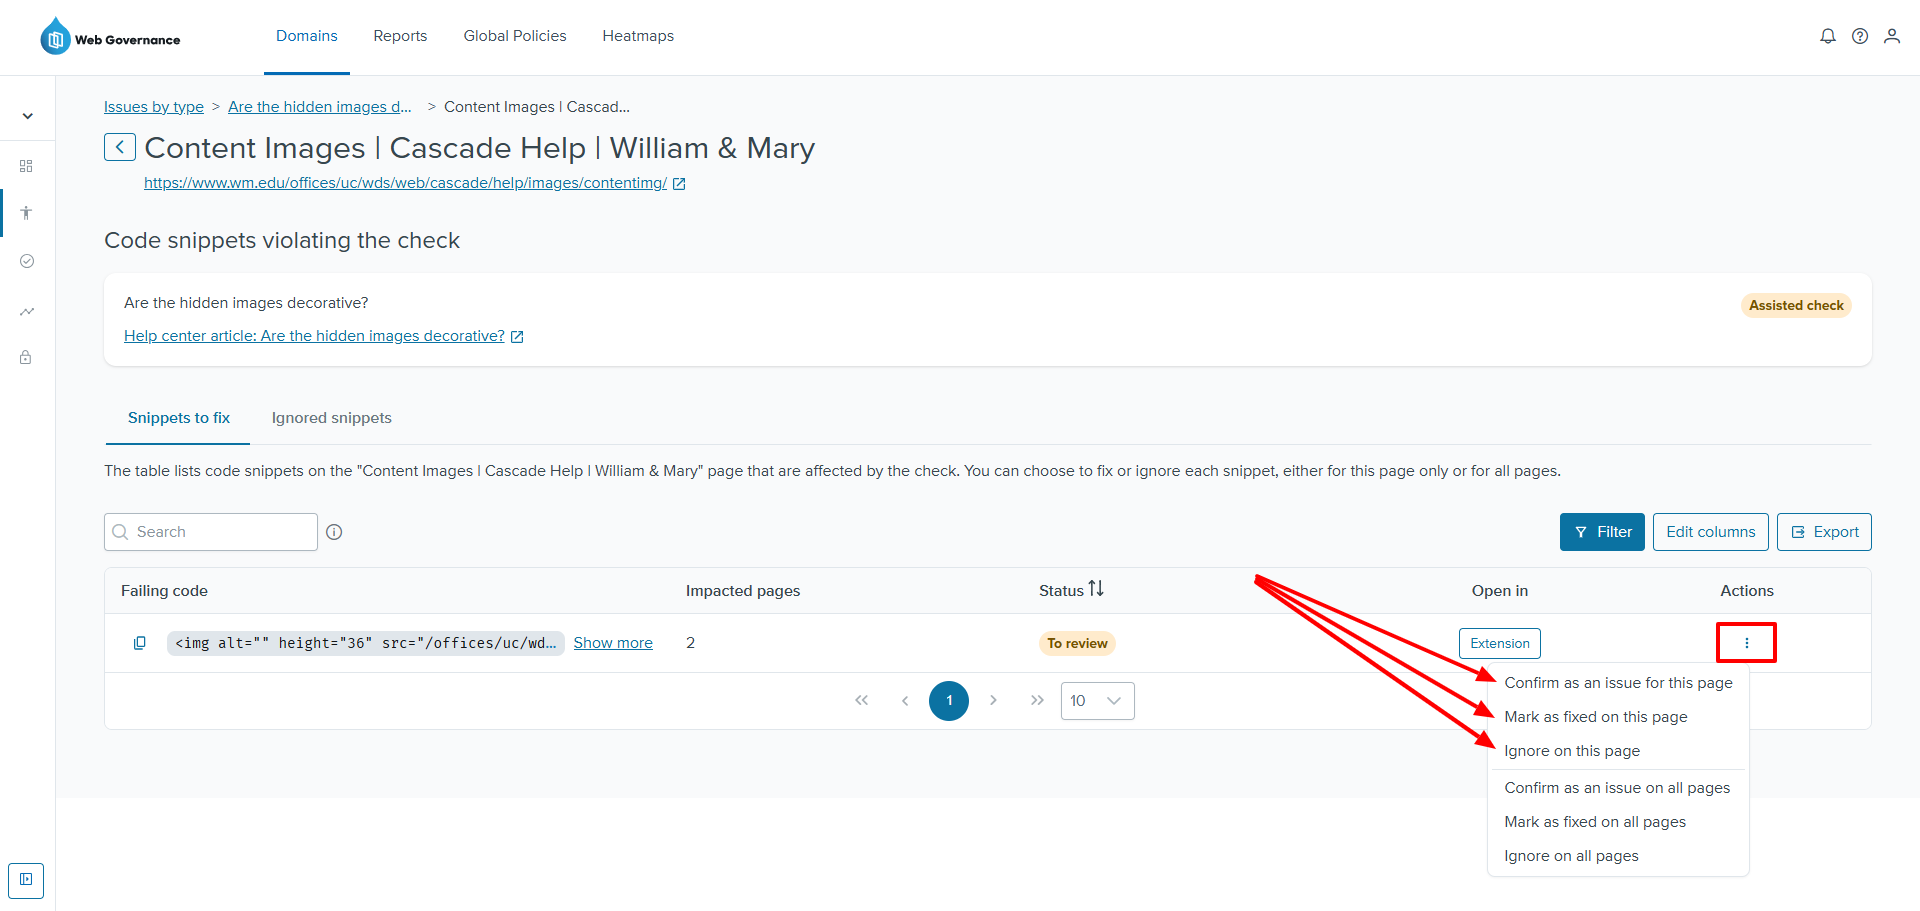Screen dimensions: 1920x911
Task: Click the Web Governance logo
Action: pyautogui.click(x=110, y=37)
